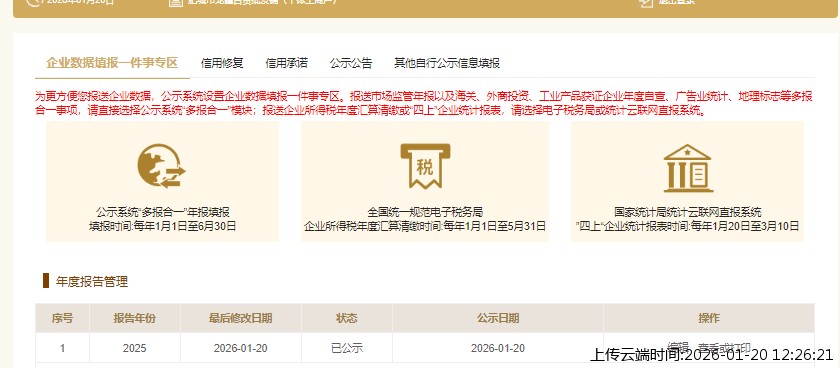The height and width of the screenshot is (368, 840).
Task: Click the 报告年份 column header
Action: pyautogui.click(x=134, y=318)
